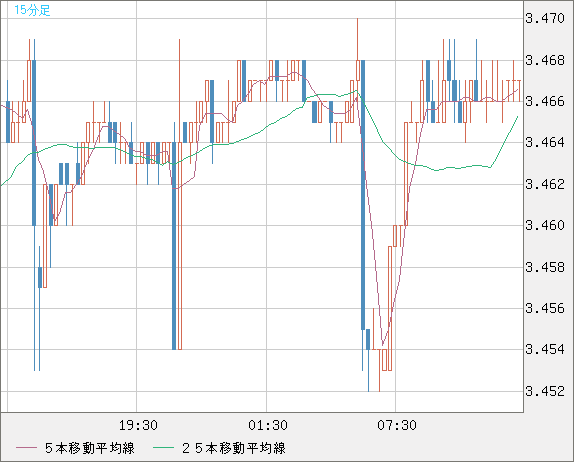Click the 3.460 price axis label
Screen dimensions: 574x462
[x=545, y=225]
